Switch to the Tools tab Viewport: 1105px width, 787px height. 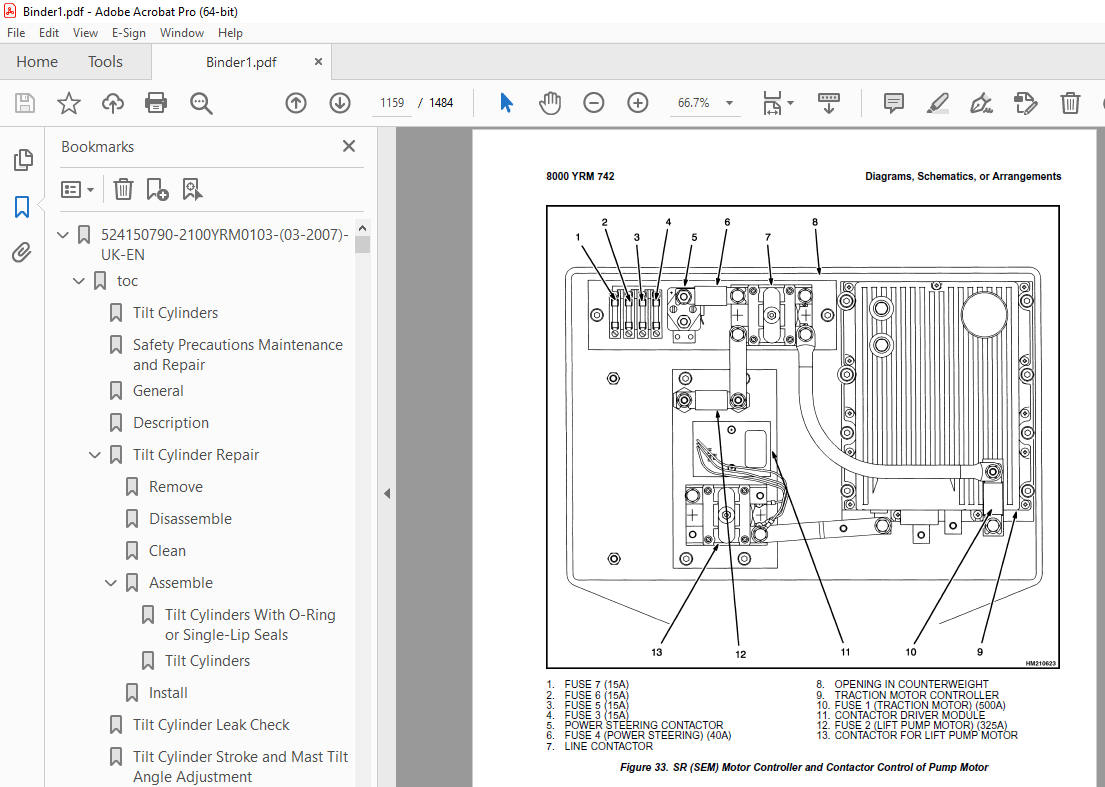105,62
